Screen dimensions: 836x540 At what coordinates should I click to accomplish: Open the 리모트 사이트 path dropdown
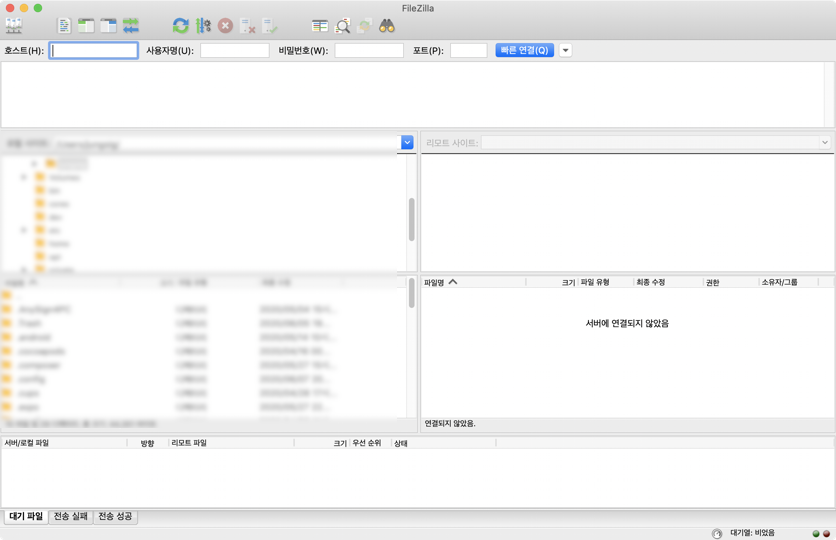coord(825,142)
